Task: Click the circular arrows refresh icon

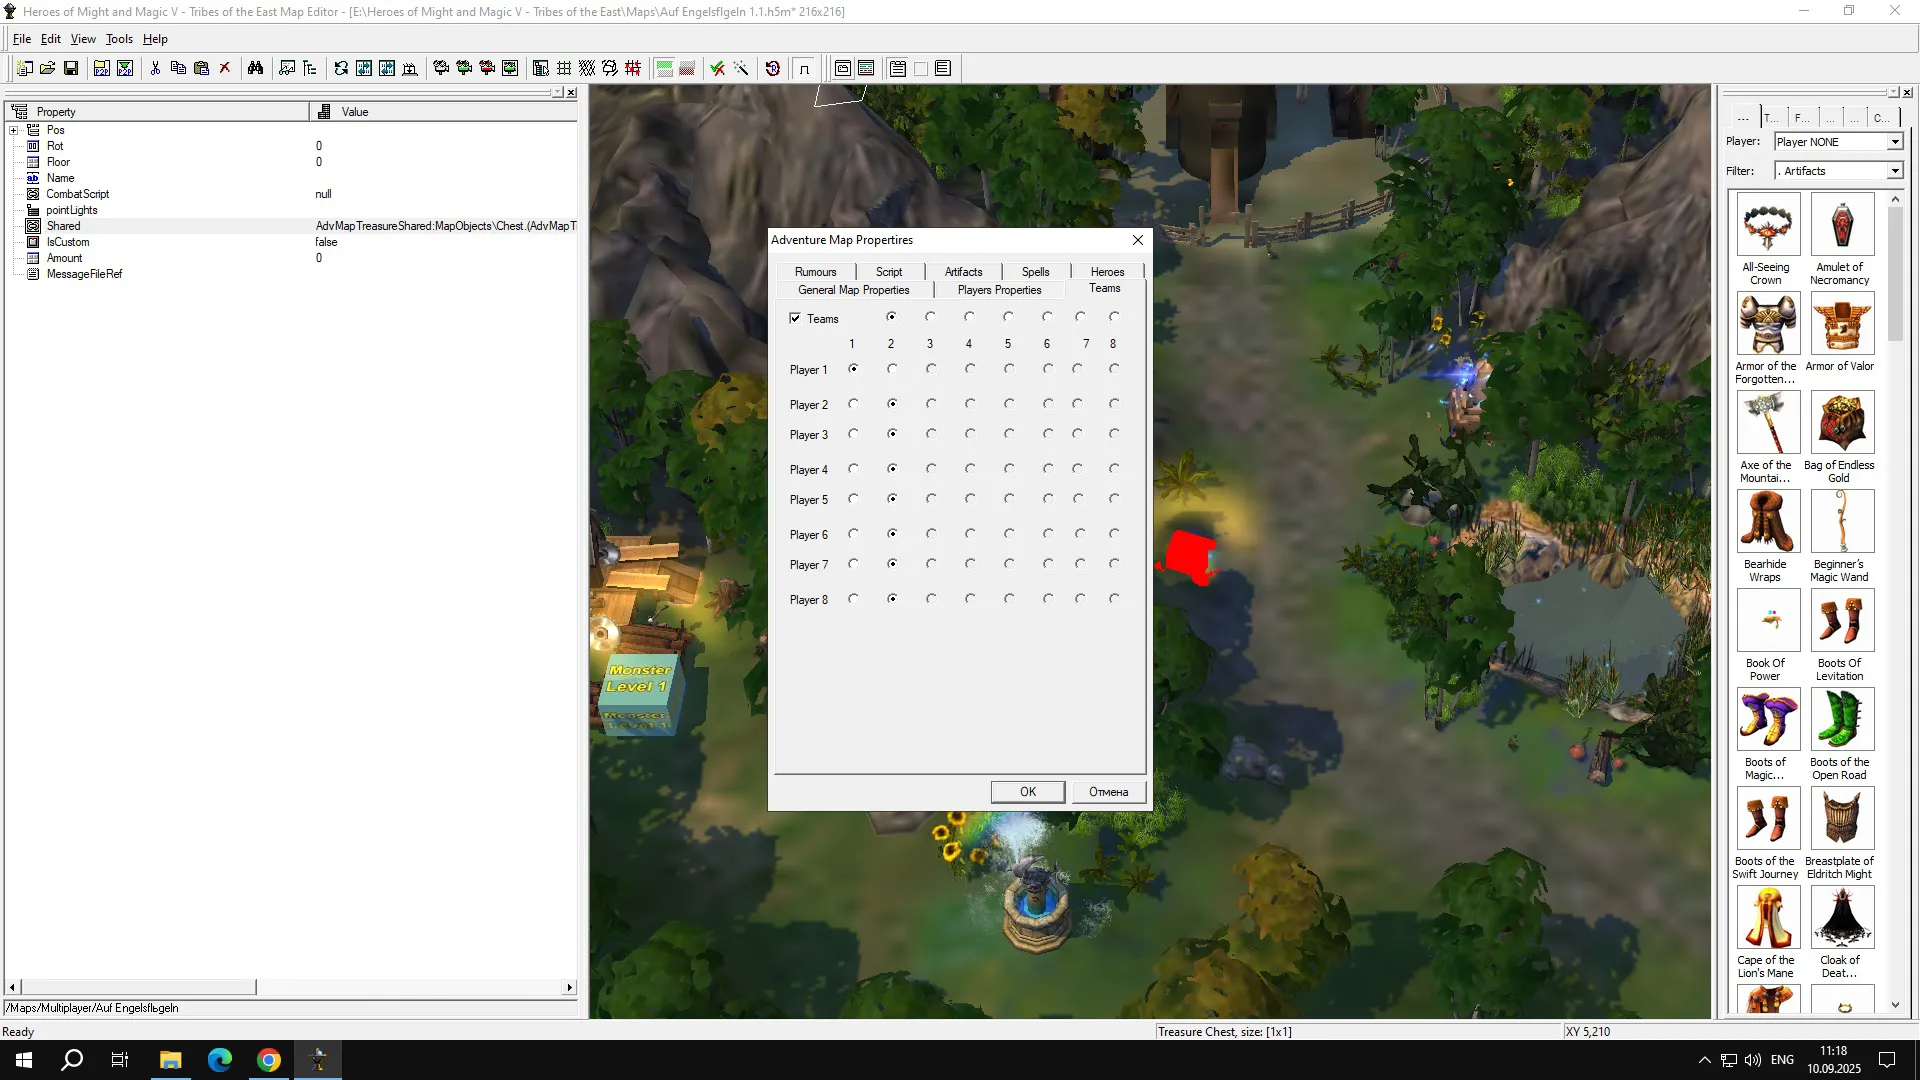Action: coord(341,68)
